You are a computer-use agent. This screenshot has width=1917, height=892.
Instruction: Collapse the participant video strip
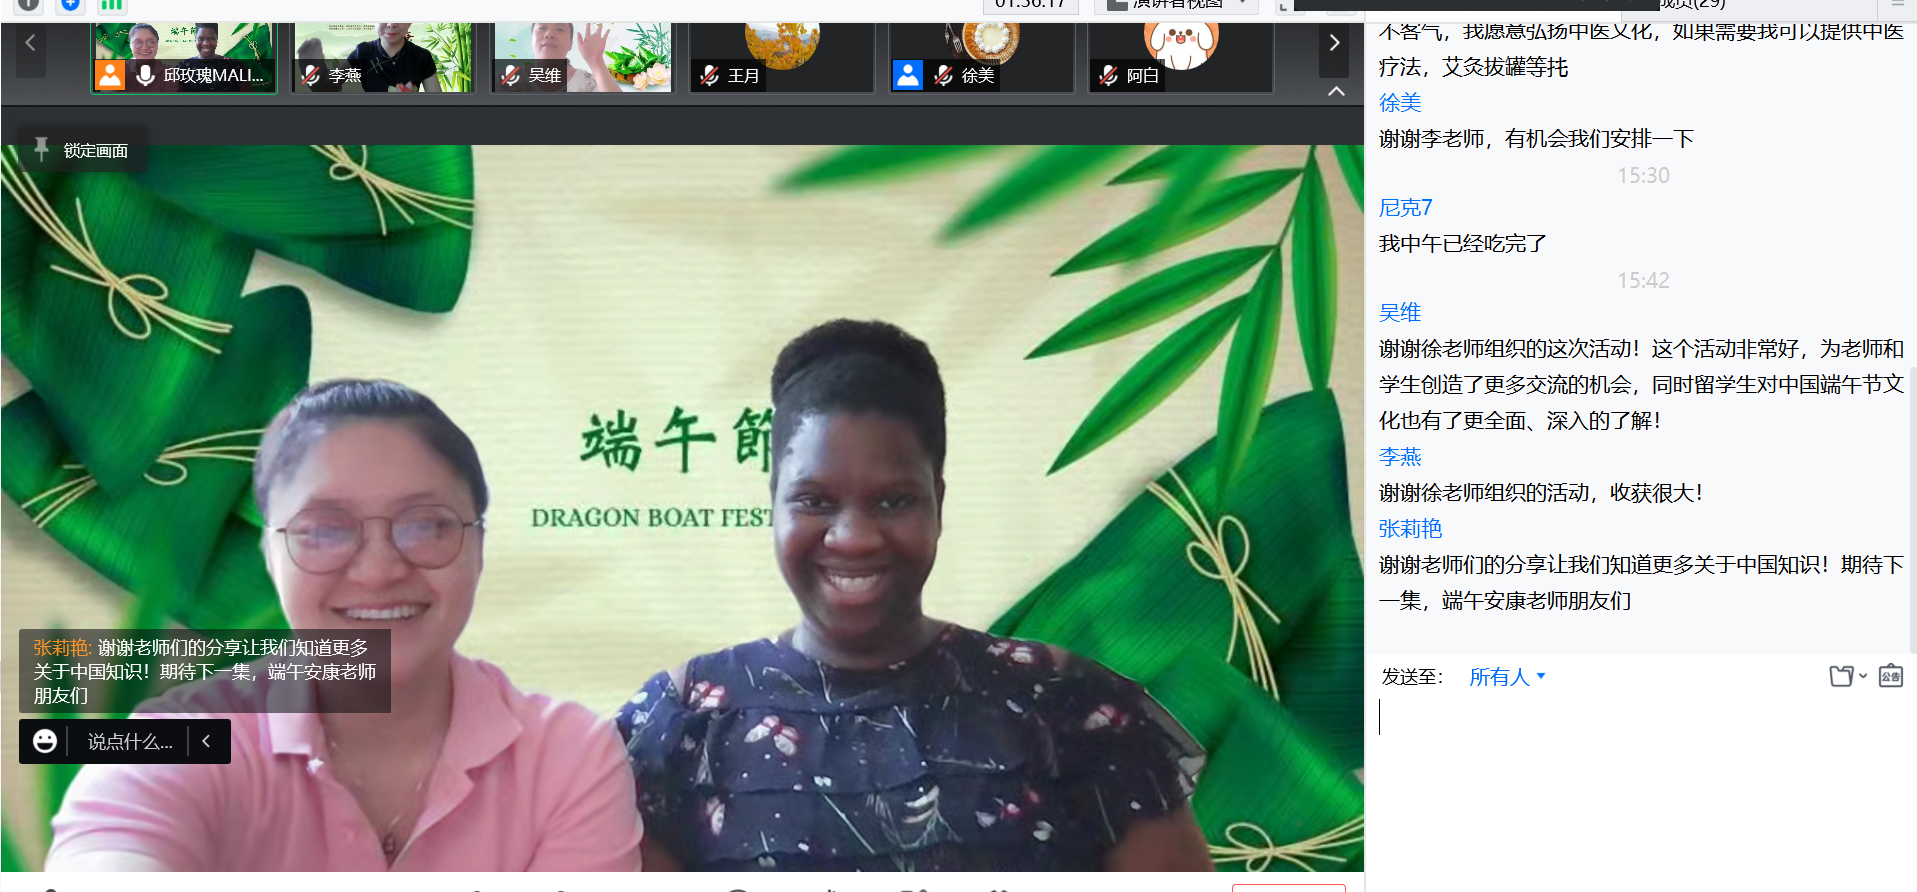click(x=1335, y=91)
